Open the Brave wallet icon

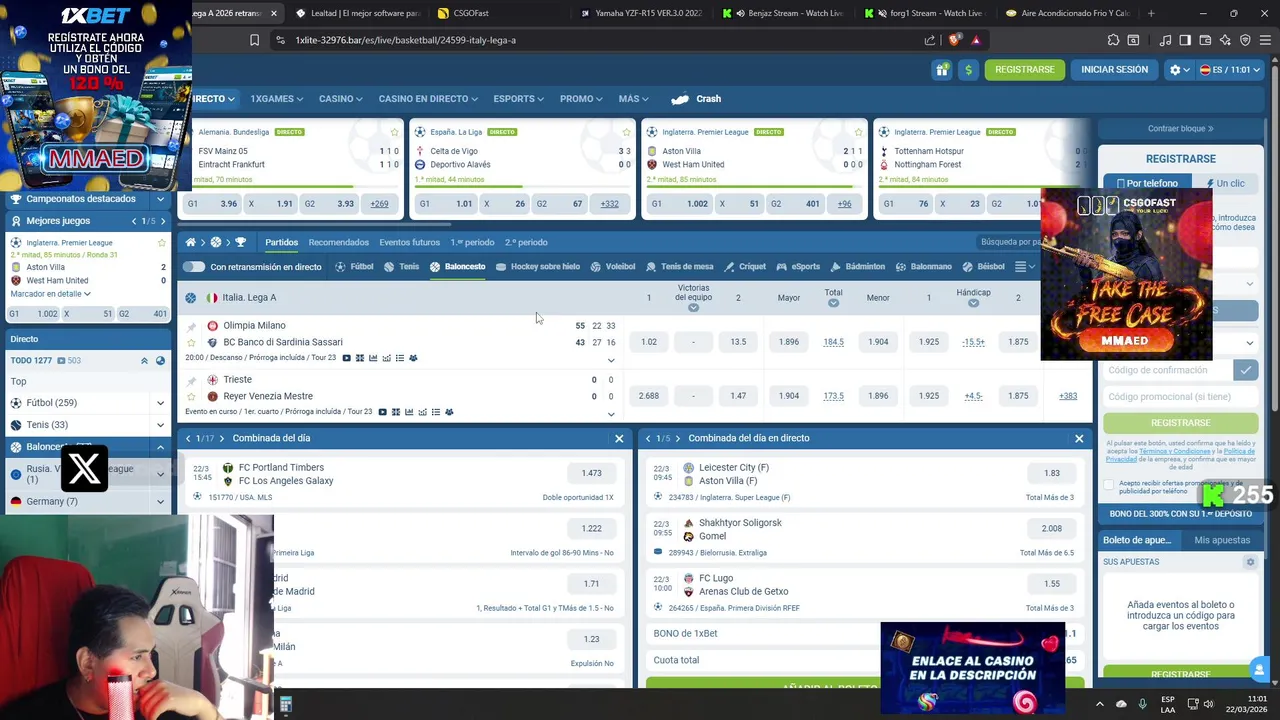(x=1205, y=40)
